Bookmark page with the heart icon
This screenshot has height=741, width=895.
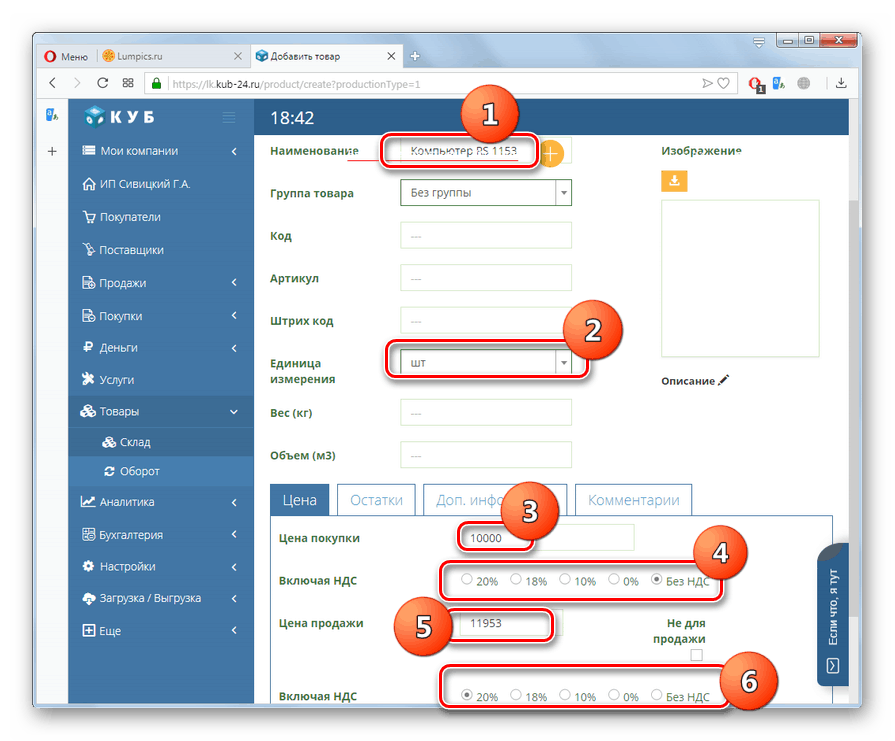point(724,83)
